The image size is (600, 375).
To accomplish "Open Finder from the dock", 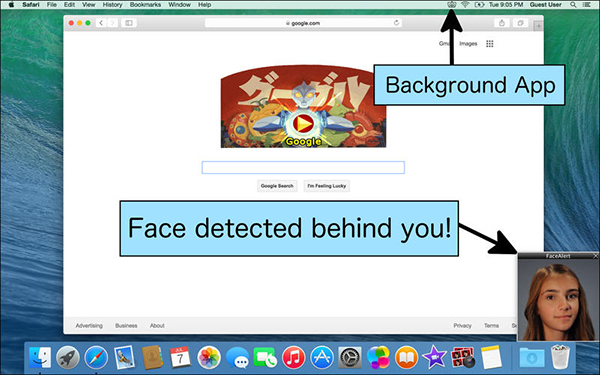I will (40, 357).
